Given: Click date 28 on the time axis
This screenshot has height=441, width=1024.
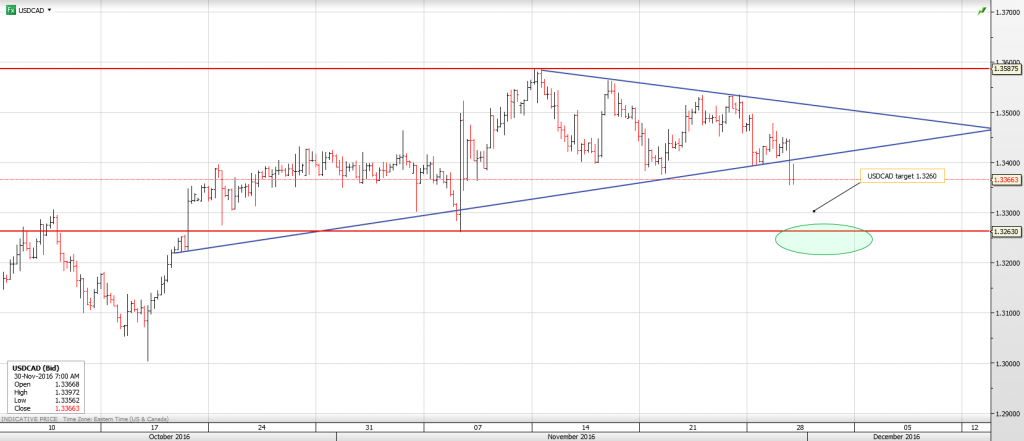Looking at the screenshot, I should (x=801, y=427).
